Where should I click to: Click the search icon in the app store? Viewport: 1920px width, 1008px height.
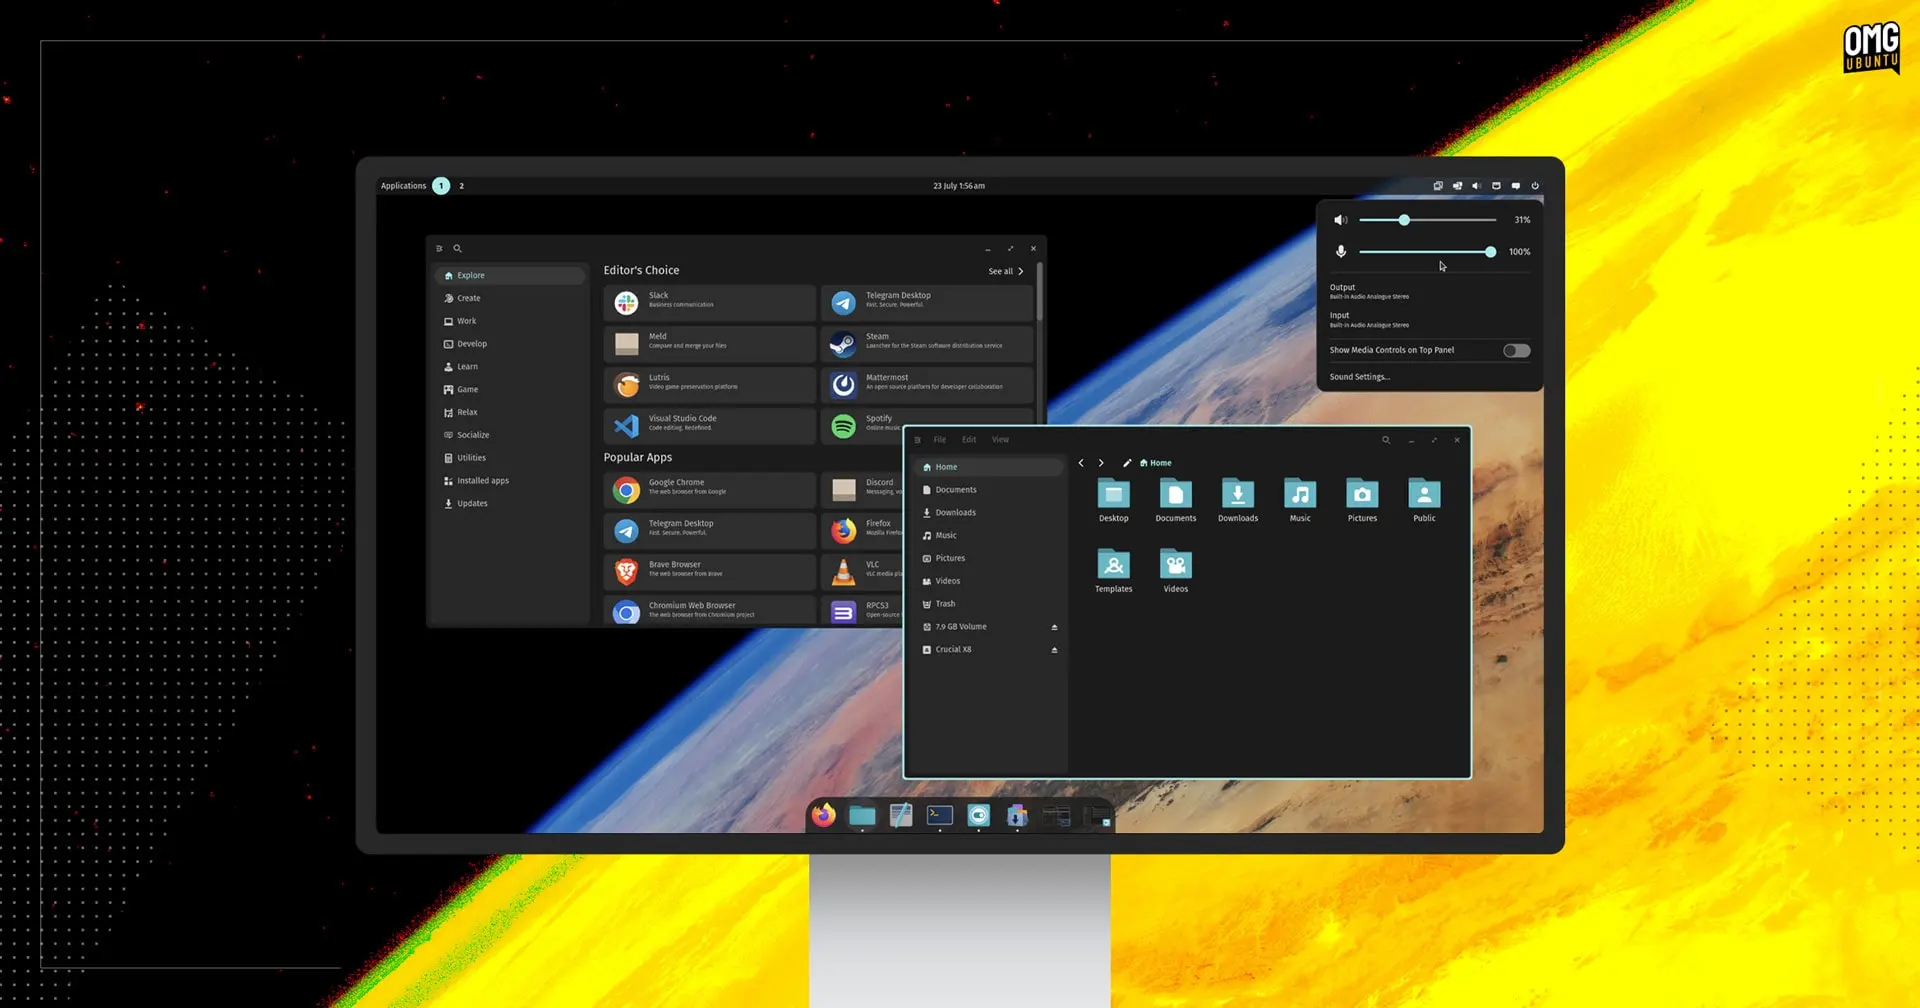pyautogui.click(x=457, y=249)
